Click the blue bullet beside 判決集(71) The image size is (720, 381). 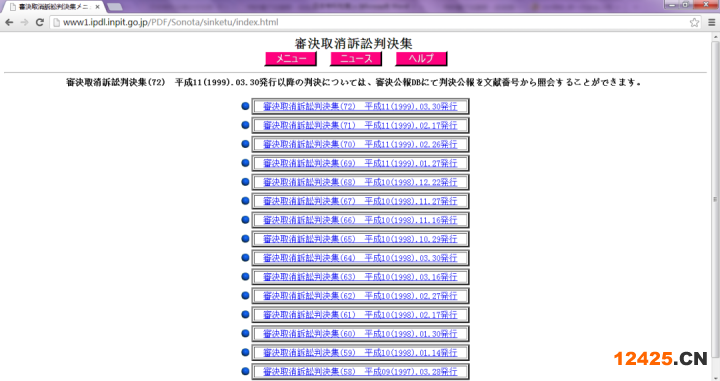tap(245, 125)
